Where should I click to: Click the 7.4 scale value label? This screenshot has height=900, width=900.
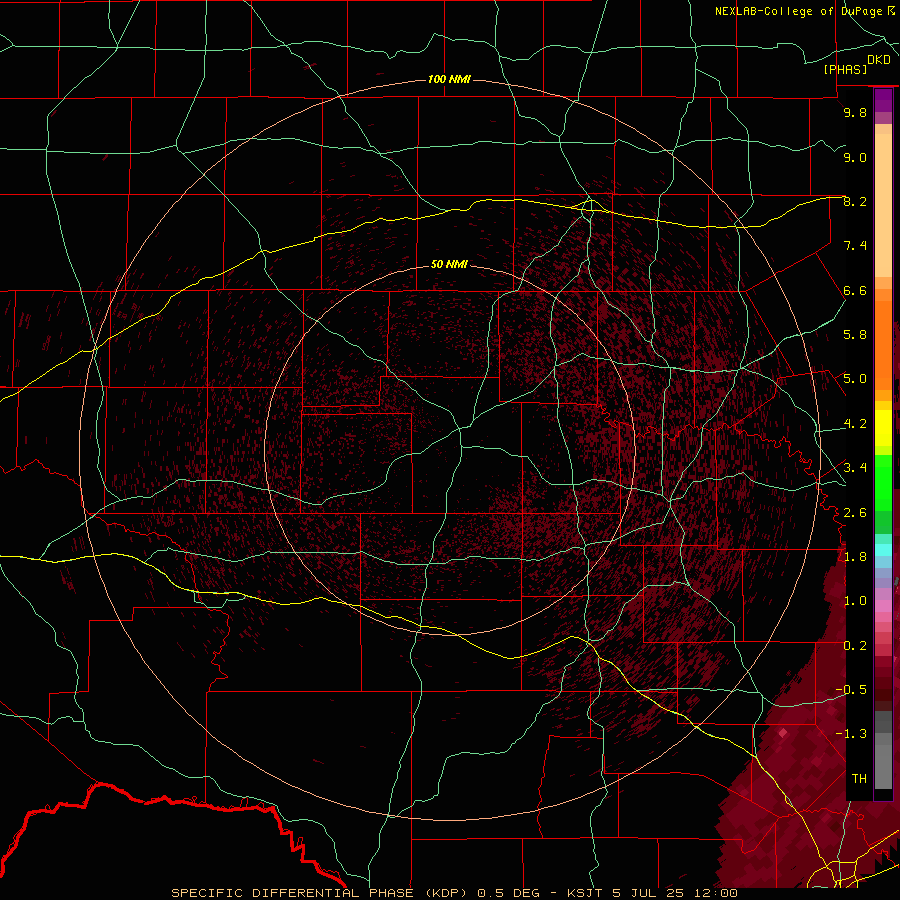tap(855, 246)
